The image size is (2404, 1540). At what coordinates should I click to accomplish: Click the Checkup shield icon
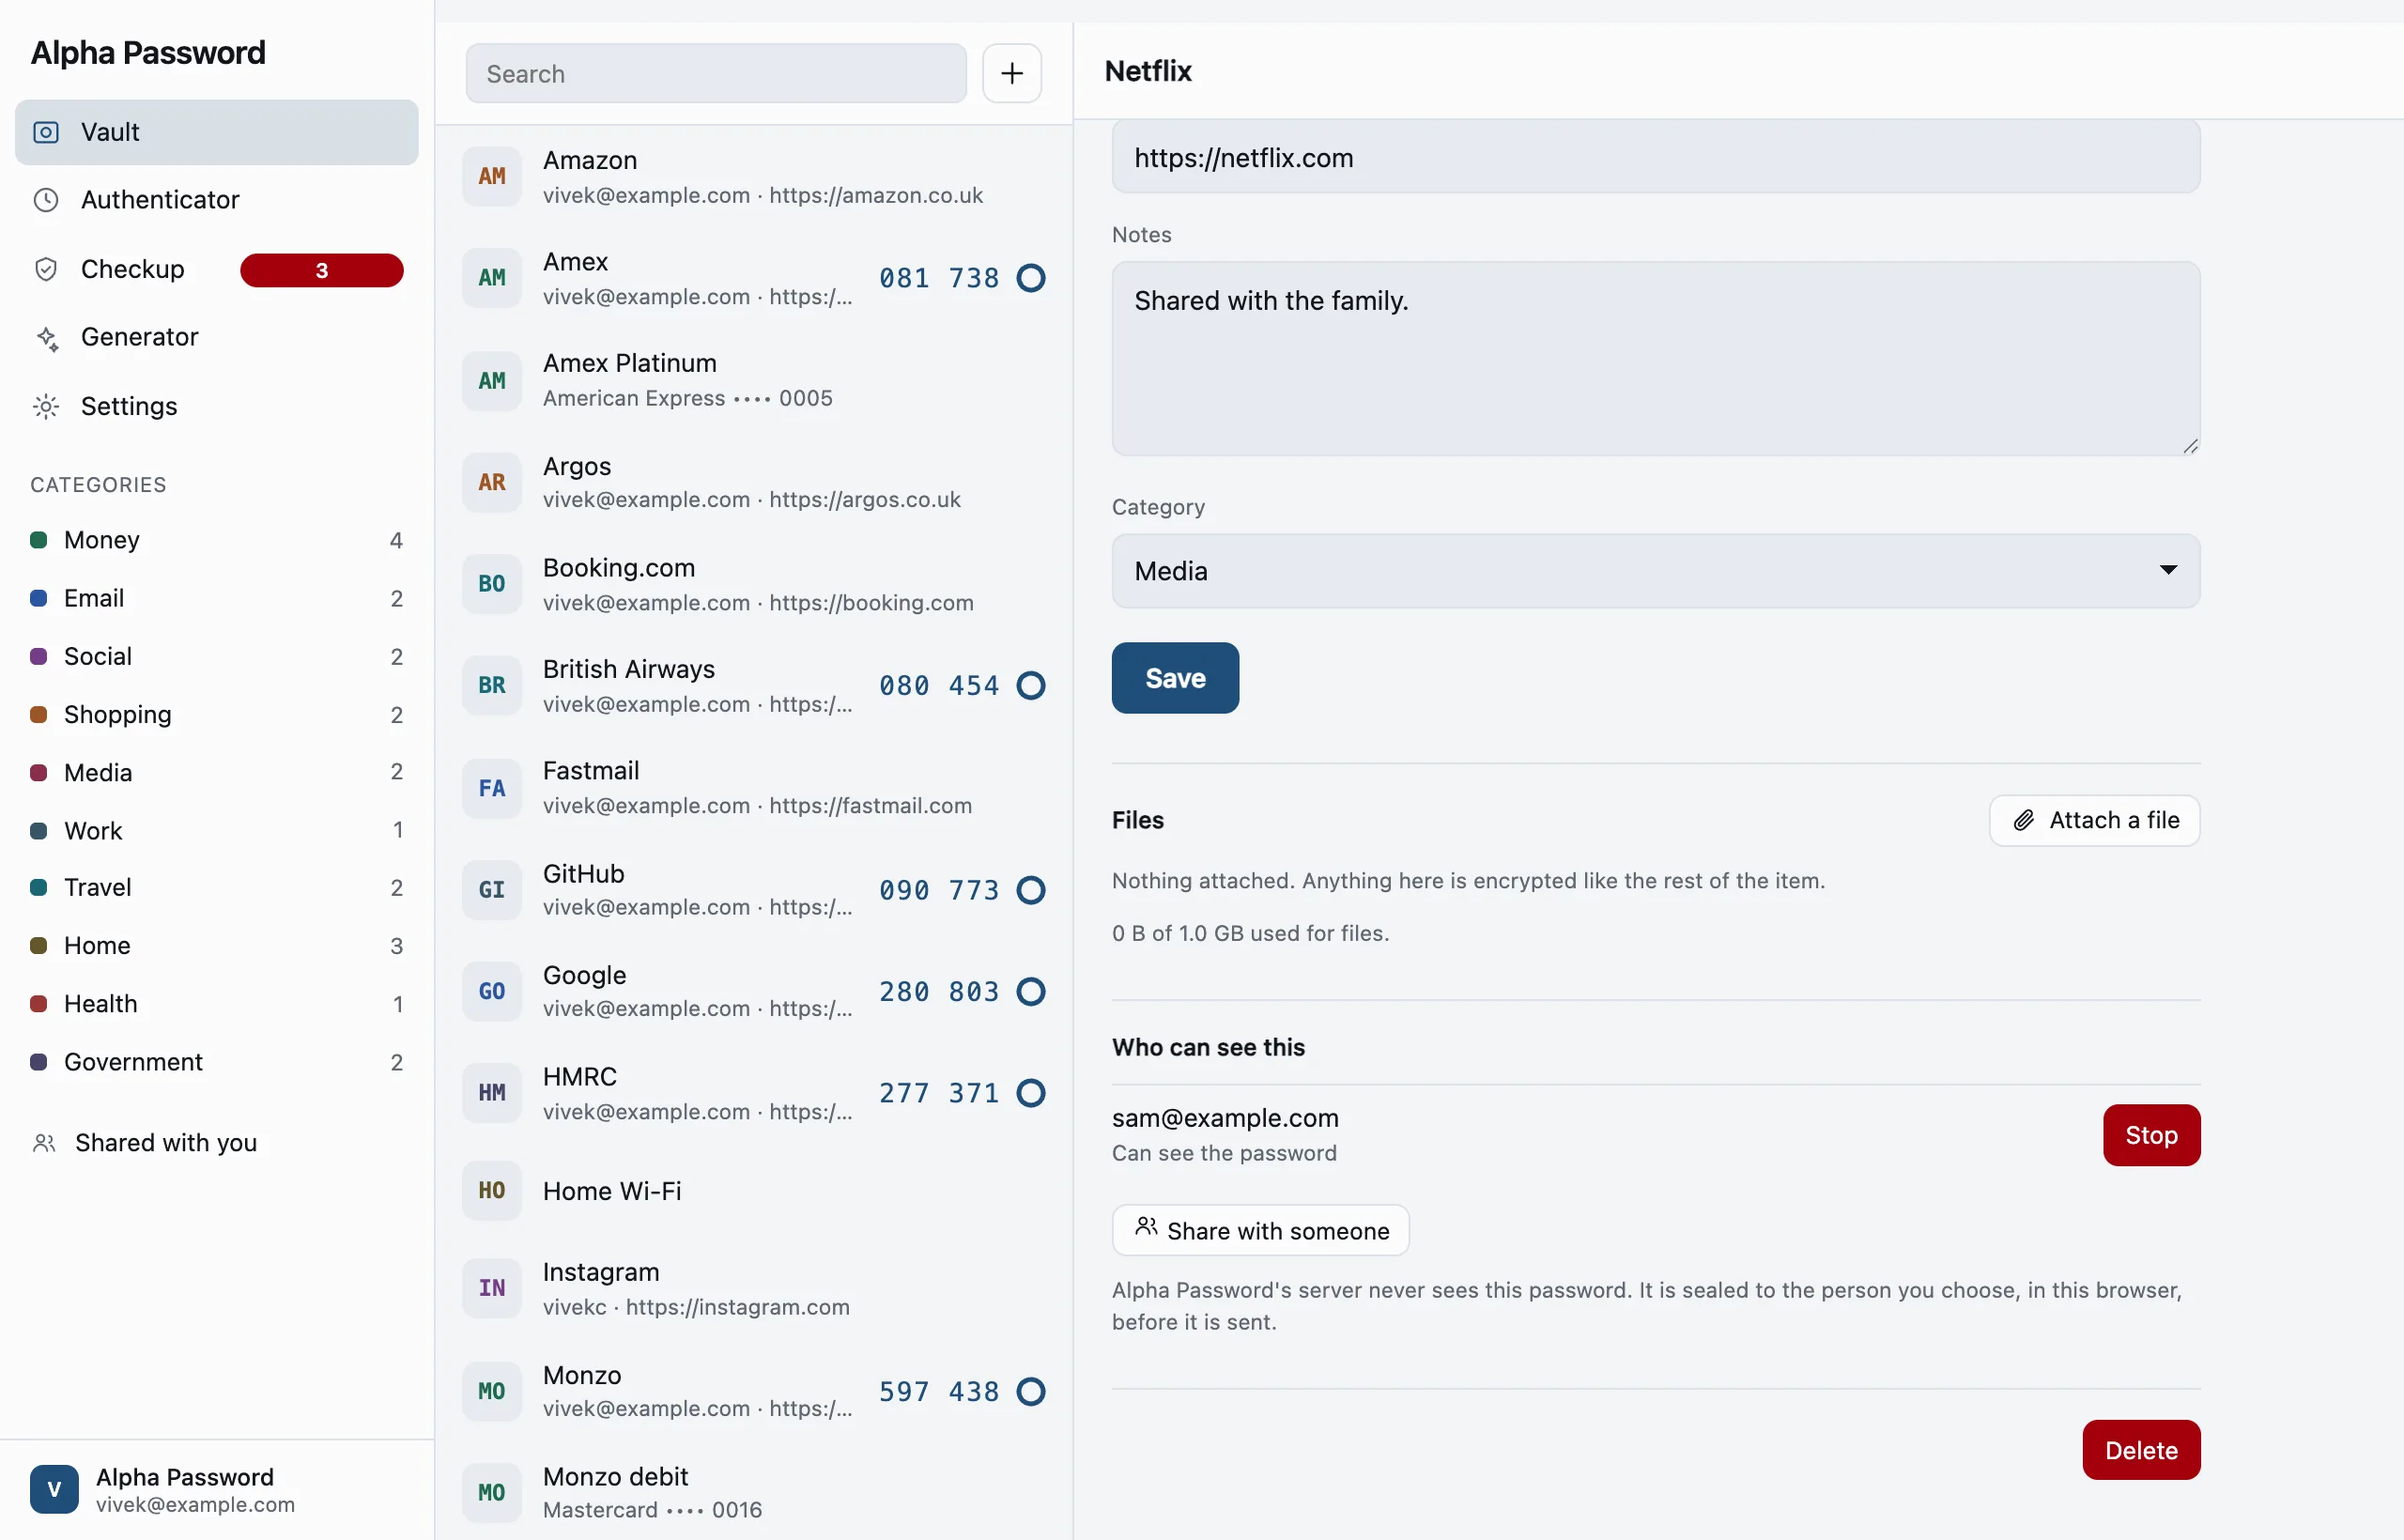click(46, 269)
